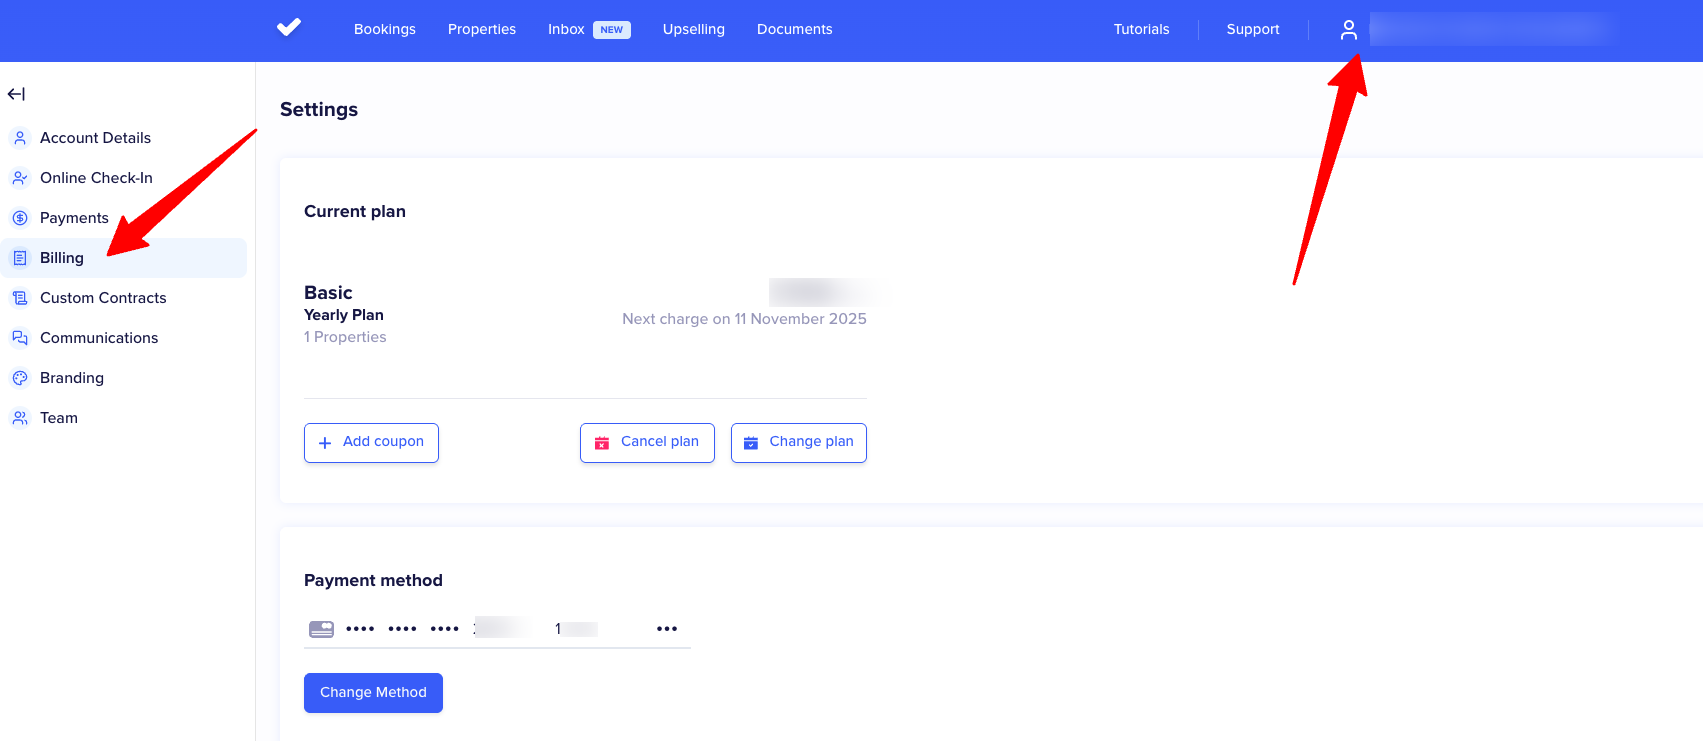Click the Custom Contracts document icon
Screen dimensions: 1703x741
[20, 298]
